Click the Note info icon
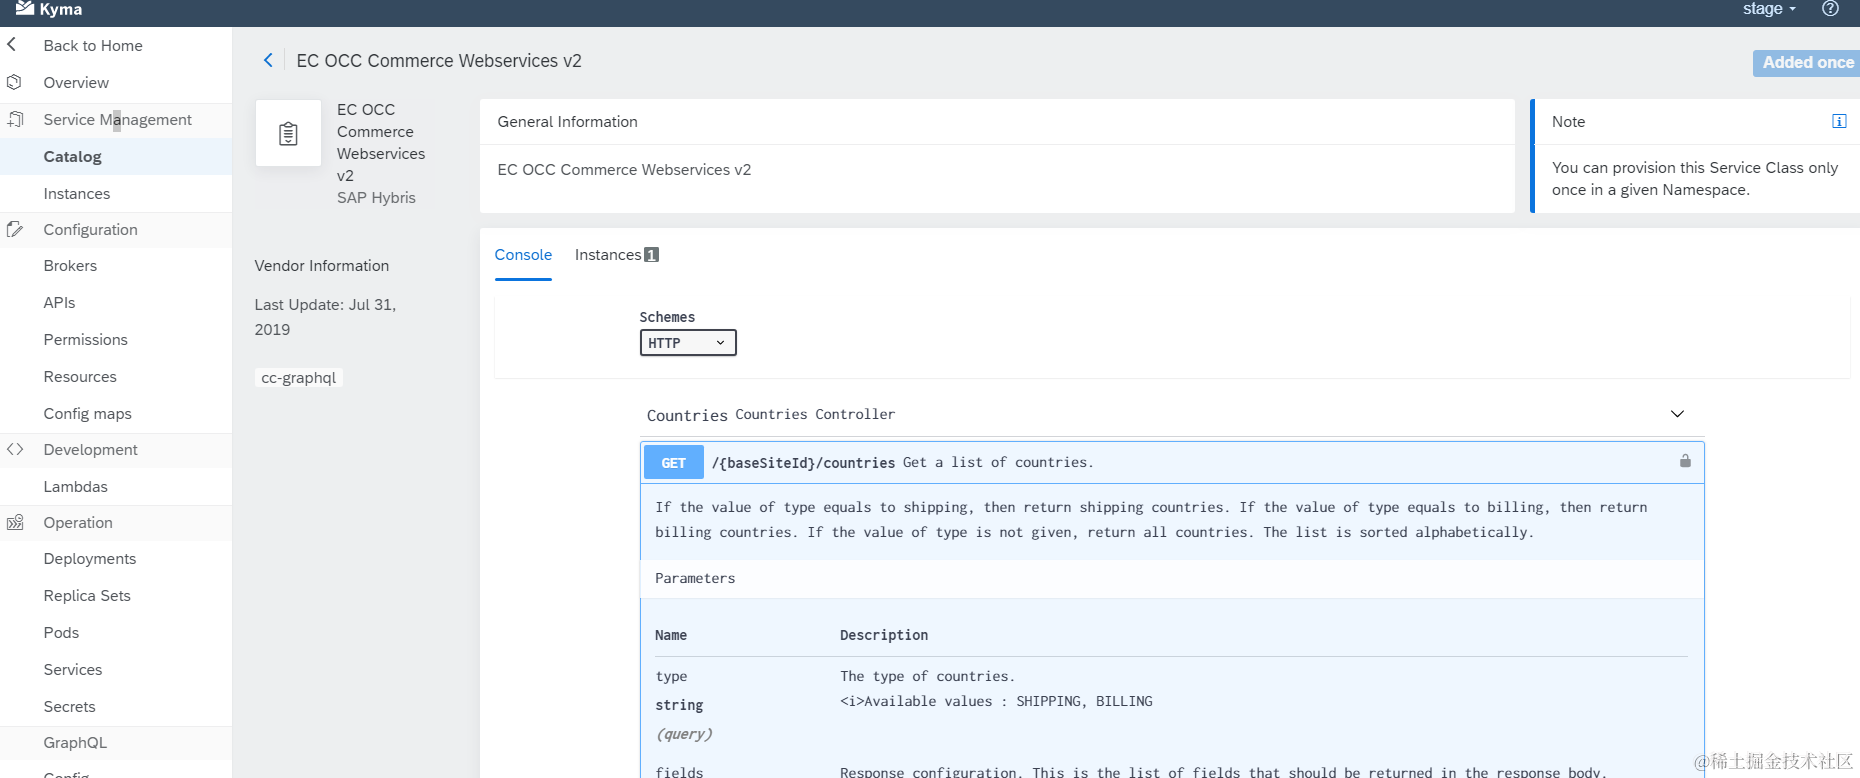Image resolution: width=1860 pixels, height=778 pixels. (1839, 121)
